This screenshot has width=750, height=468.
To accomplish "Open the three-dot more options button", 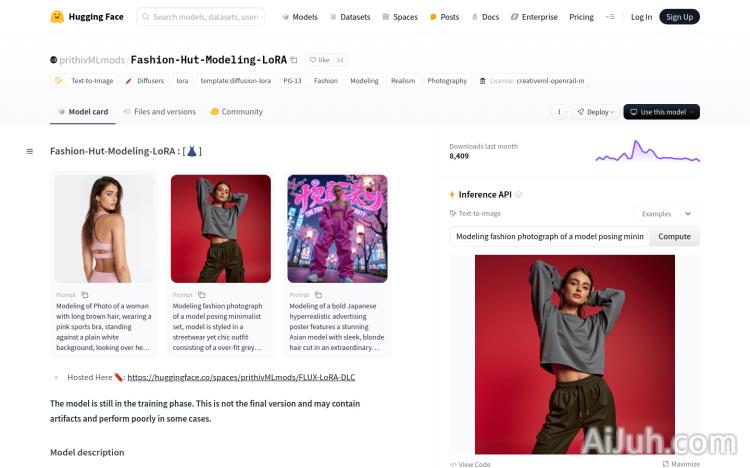I will (559, 112).
